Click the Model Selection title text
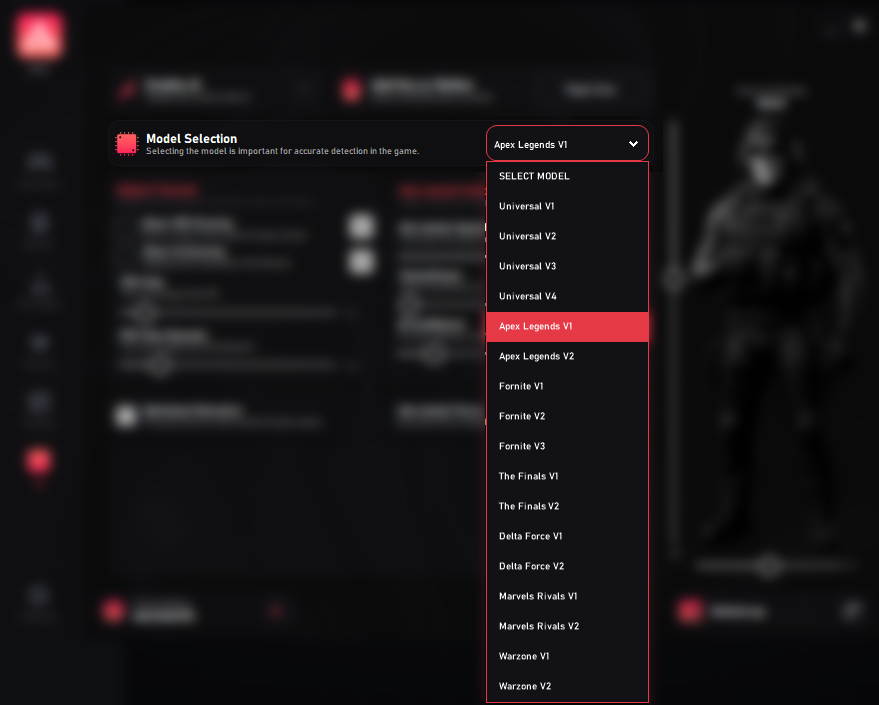 pos(192,138)
